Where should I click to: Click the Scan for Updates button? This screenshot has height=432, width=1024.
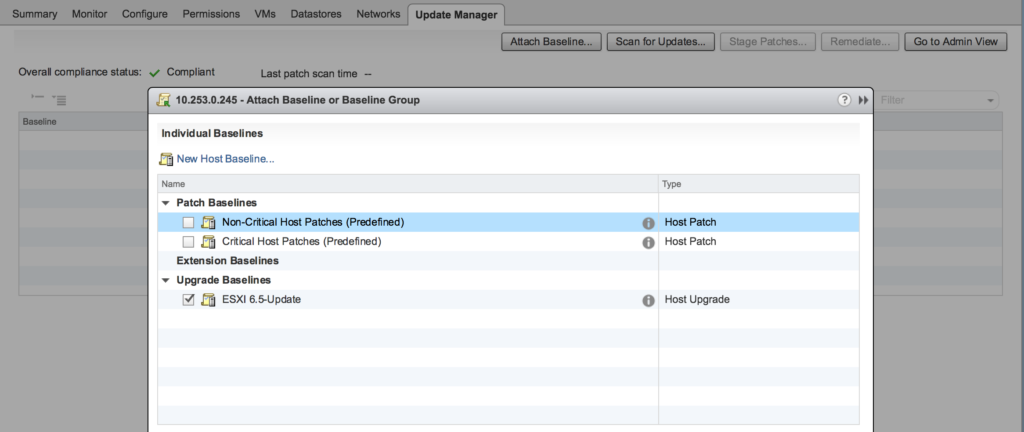click(660, 42)
